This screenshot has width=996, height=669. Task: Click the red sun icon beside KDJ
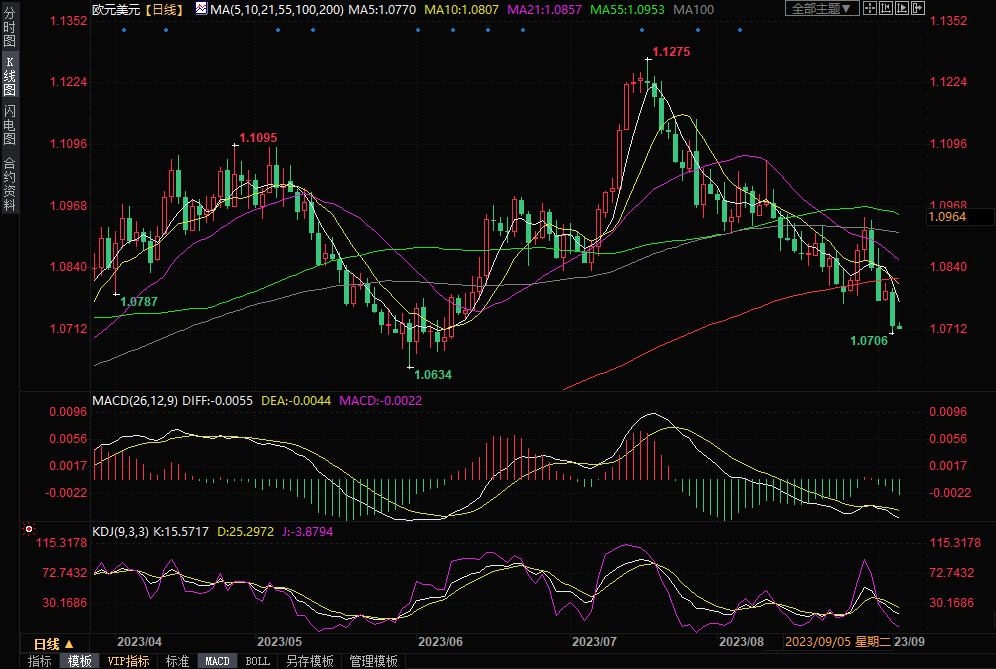pos(29,530)
